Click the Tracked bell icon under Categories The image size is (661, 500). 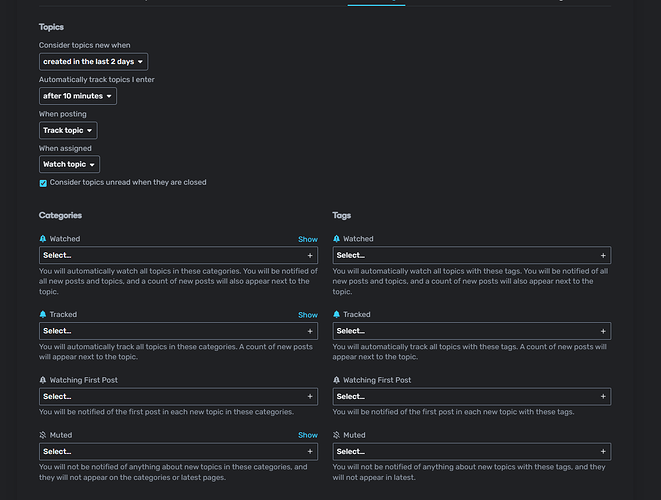click(x=43, y=314)
